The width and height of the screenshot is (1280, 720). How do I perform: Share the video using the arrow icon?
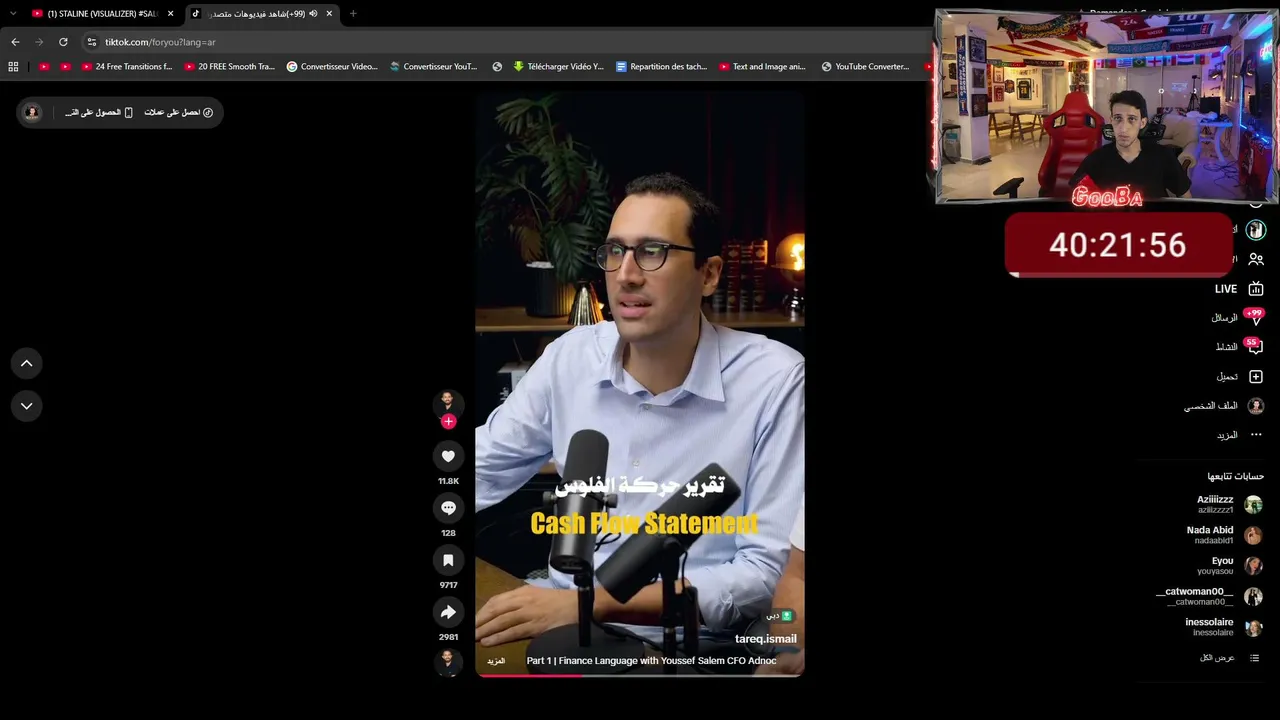[448, 612]
